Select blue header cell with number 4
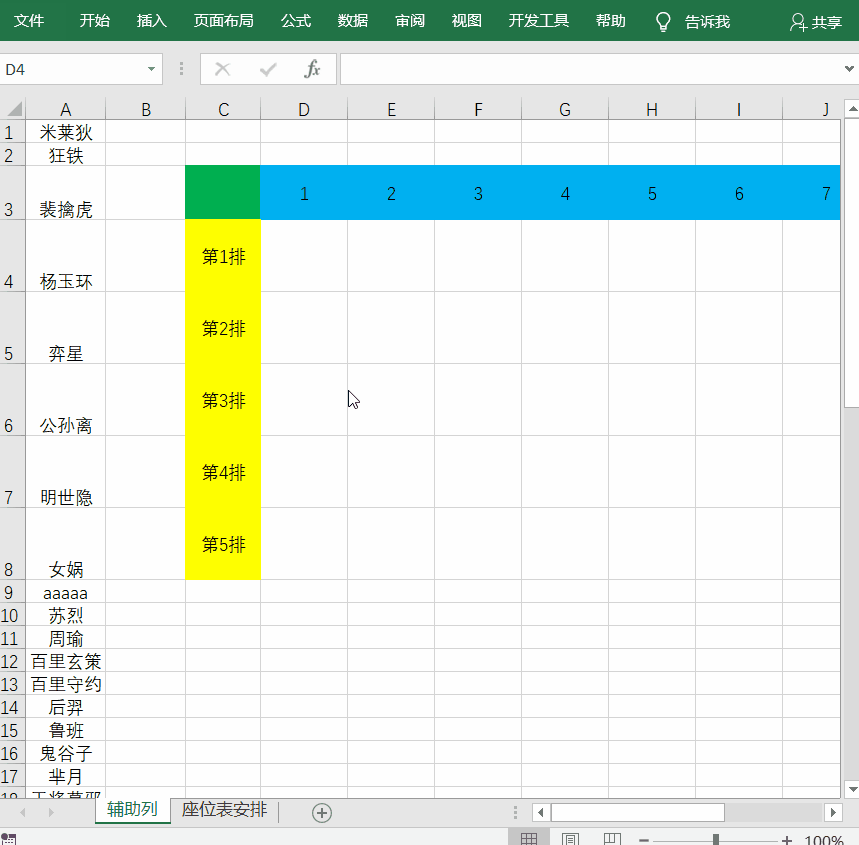 point(565,193)
